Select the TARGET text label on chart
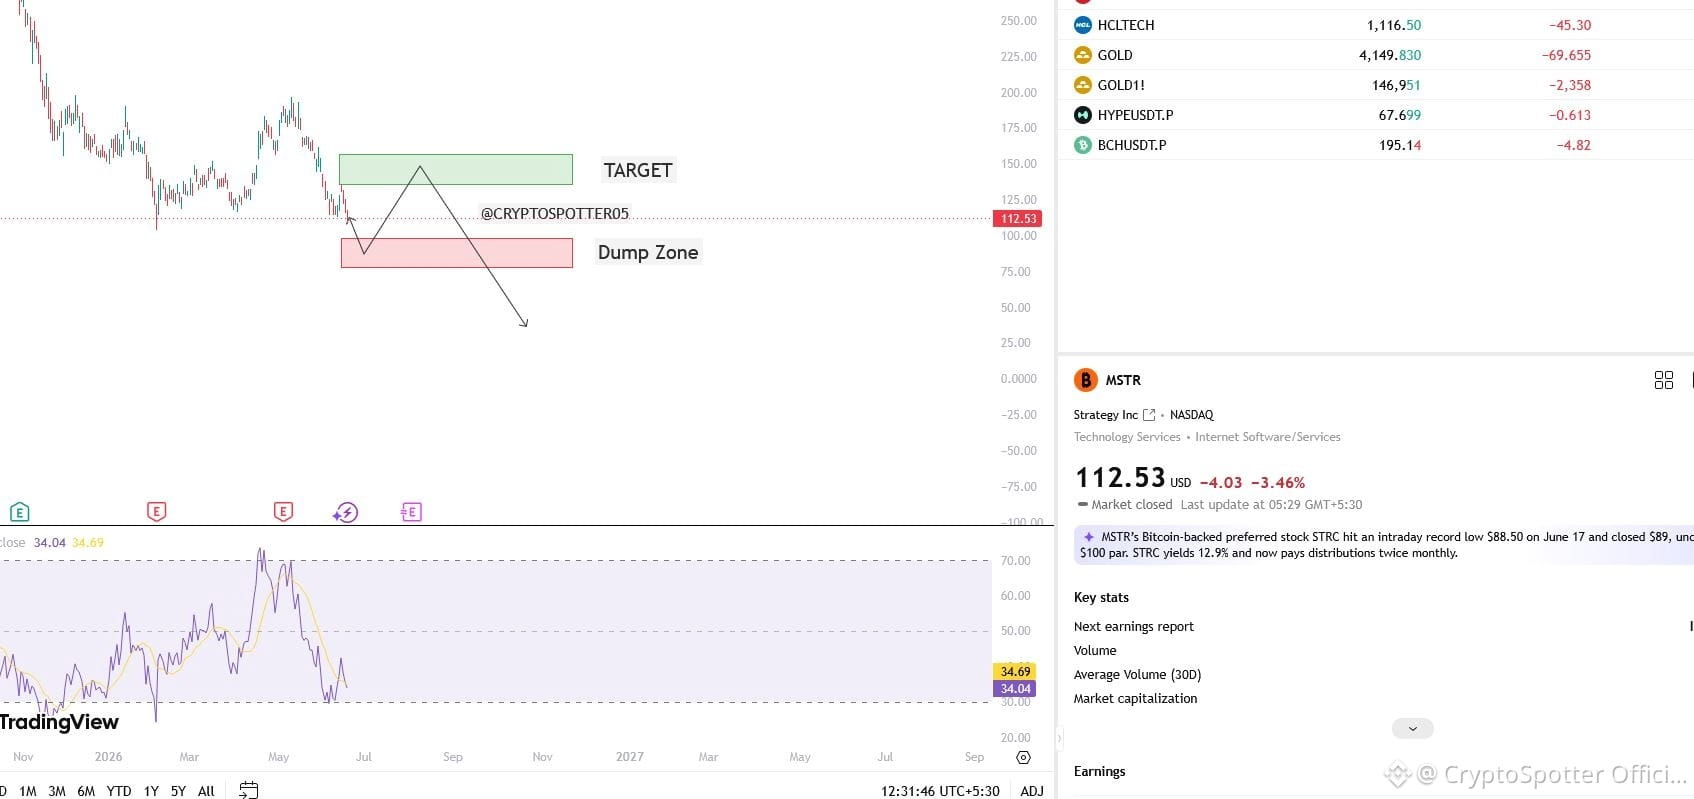 [x=638, y=170]
